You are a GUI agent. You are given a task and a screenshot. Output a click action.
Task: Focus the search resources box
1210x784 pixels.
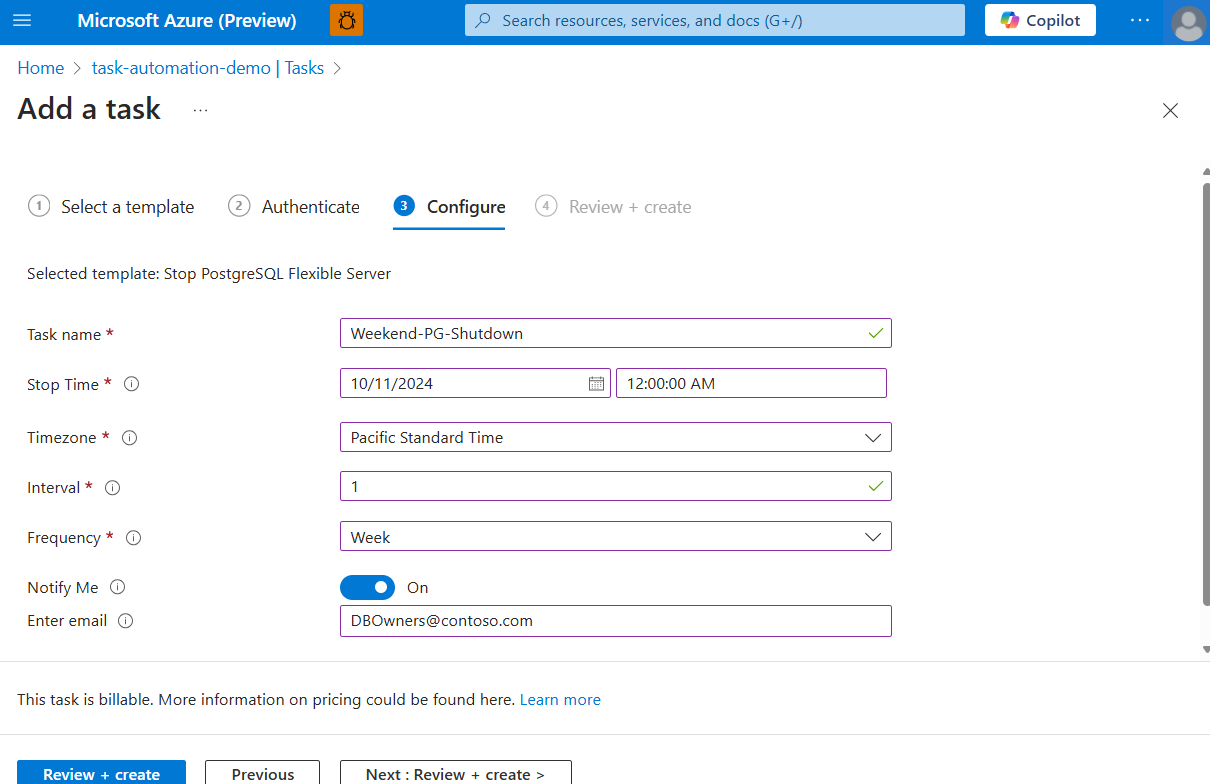(x=715, y=20)
